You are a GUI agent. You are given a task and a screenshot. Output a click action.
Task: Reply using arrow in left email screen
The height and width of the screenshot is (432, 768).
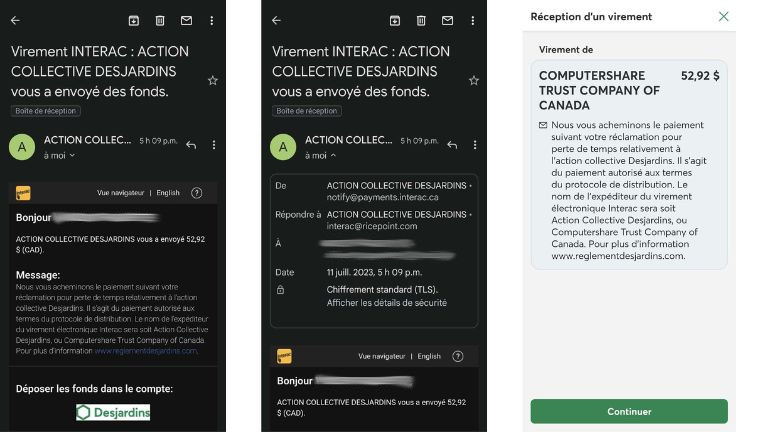coord(191,145)
